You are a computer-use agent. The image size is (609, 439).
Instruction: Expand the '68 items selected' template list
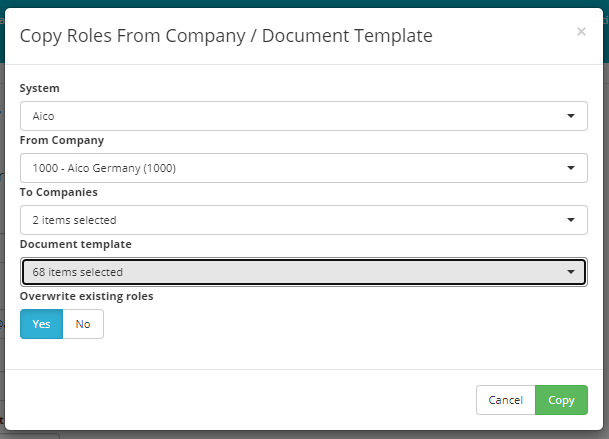[x=304, y=272]
